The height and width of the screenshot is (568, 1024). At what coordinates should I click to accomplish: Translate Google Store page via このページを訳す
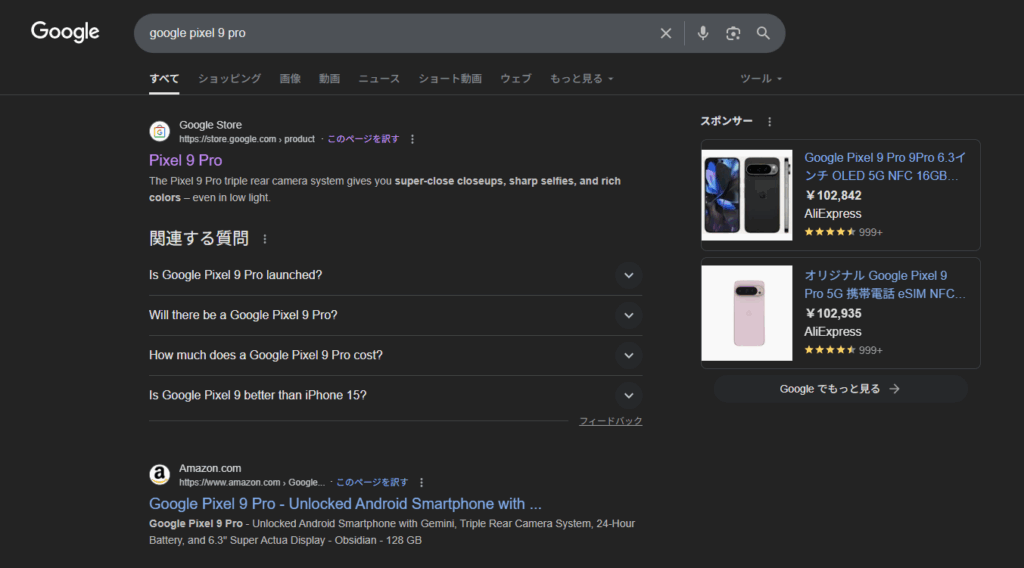pyautogui.click(x=363, y=139)
